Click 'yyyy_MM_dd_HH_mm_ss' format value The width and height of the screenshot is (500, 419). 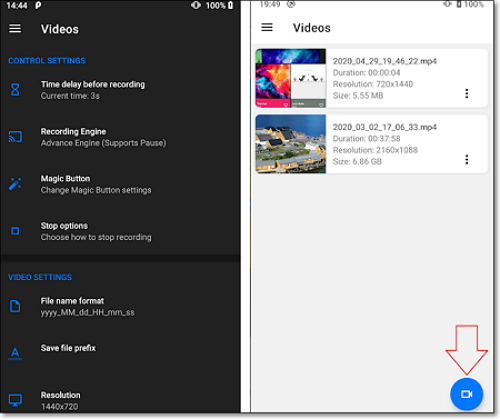point(88,313)
